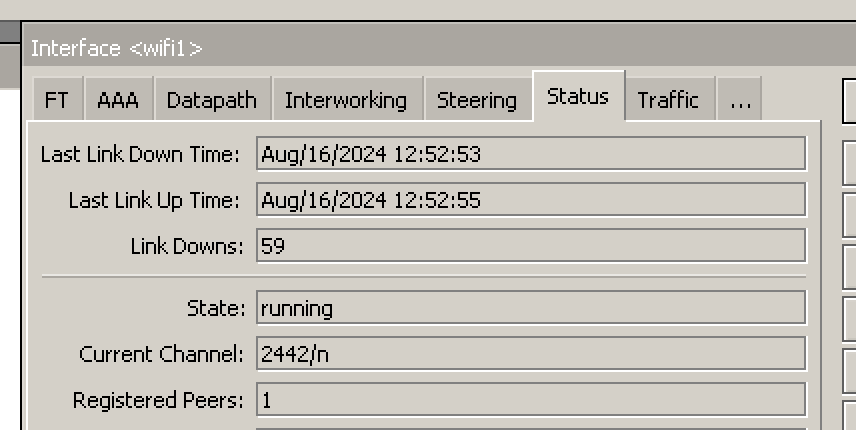This screenshot has width=856, height=430.
Task: Click the State field showing running
Action: pyautogui.click(x=531, y=308)
